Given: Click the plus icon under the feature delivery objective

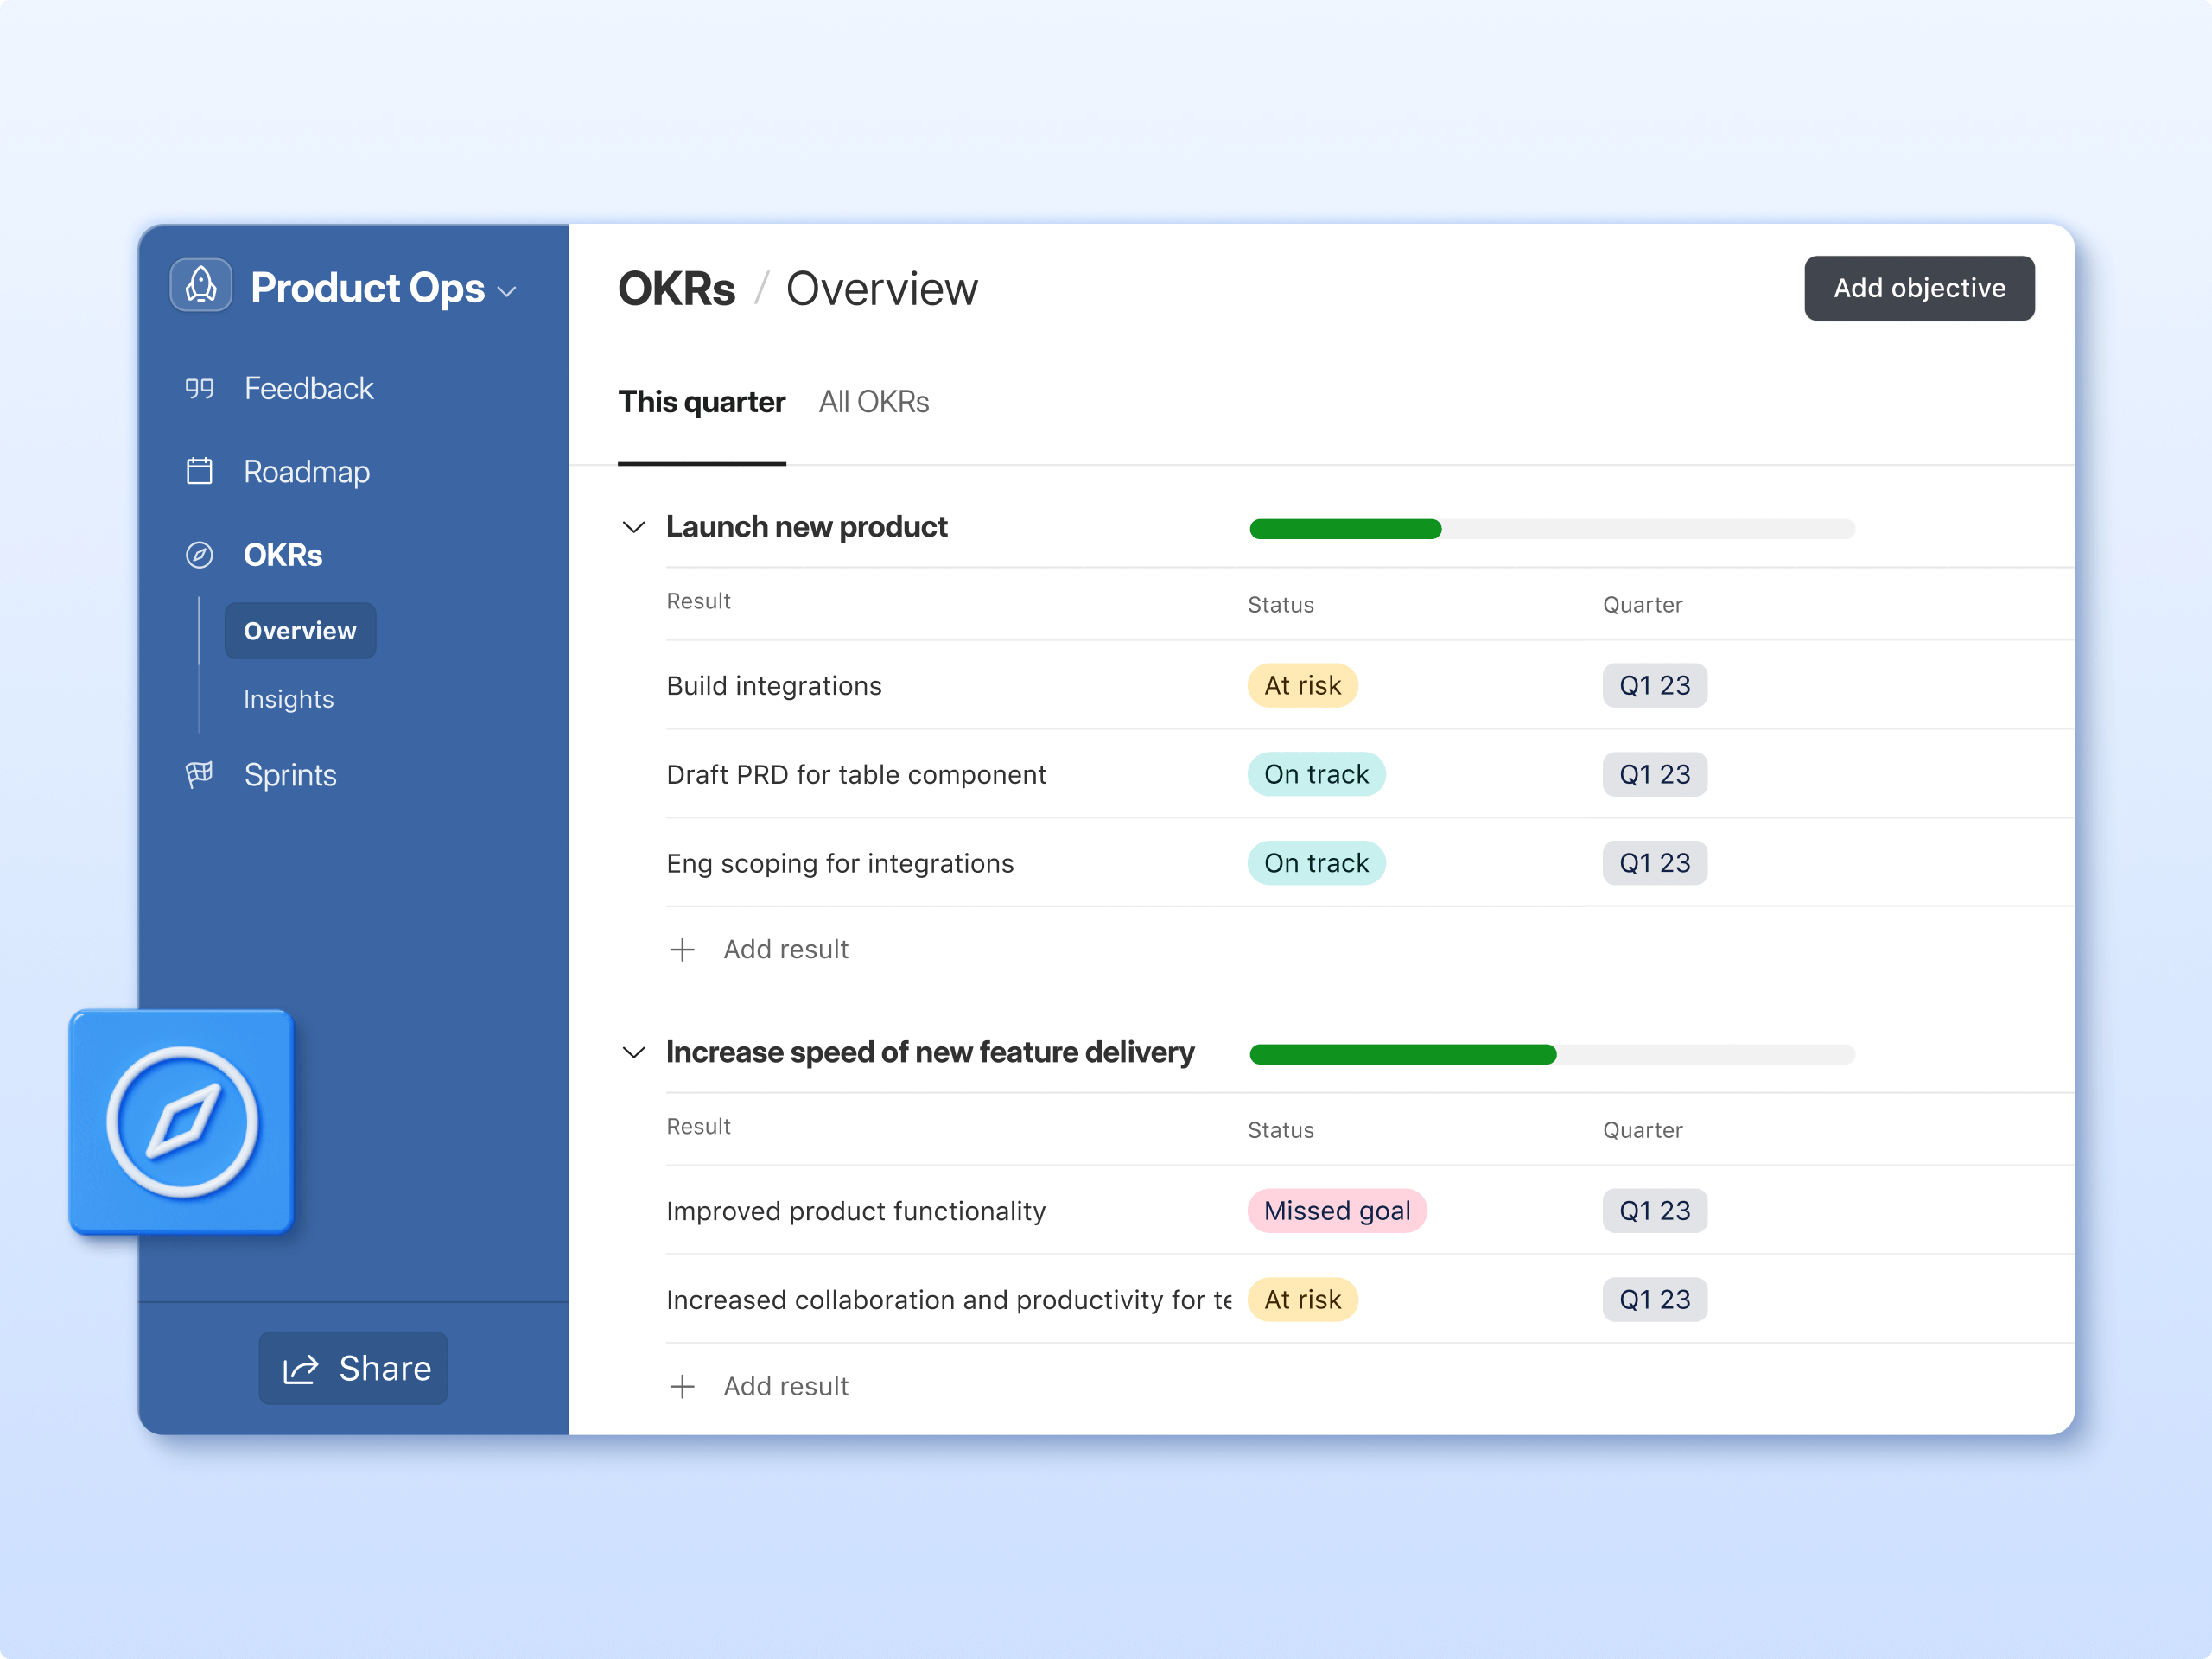Looking at the screenshot, I should (x=682, y=1386).
